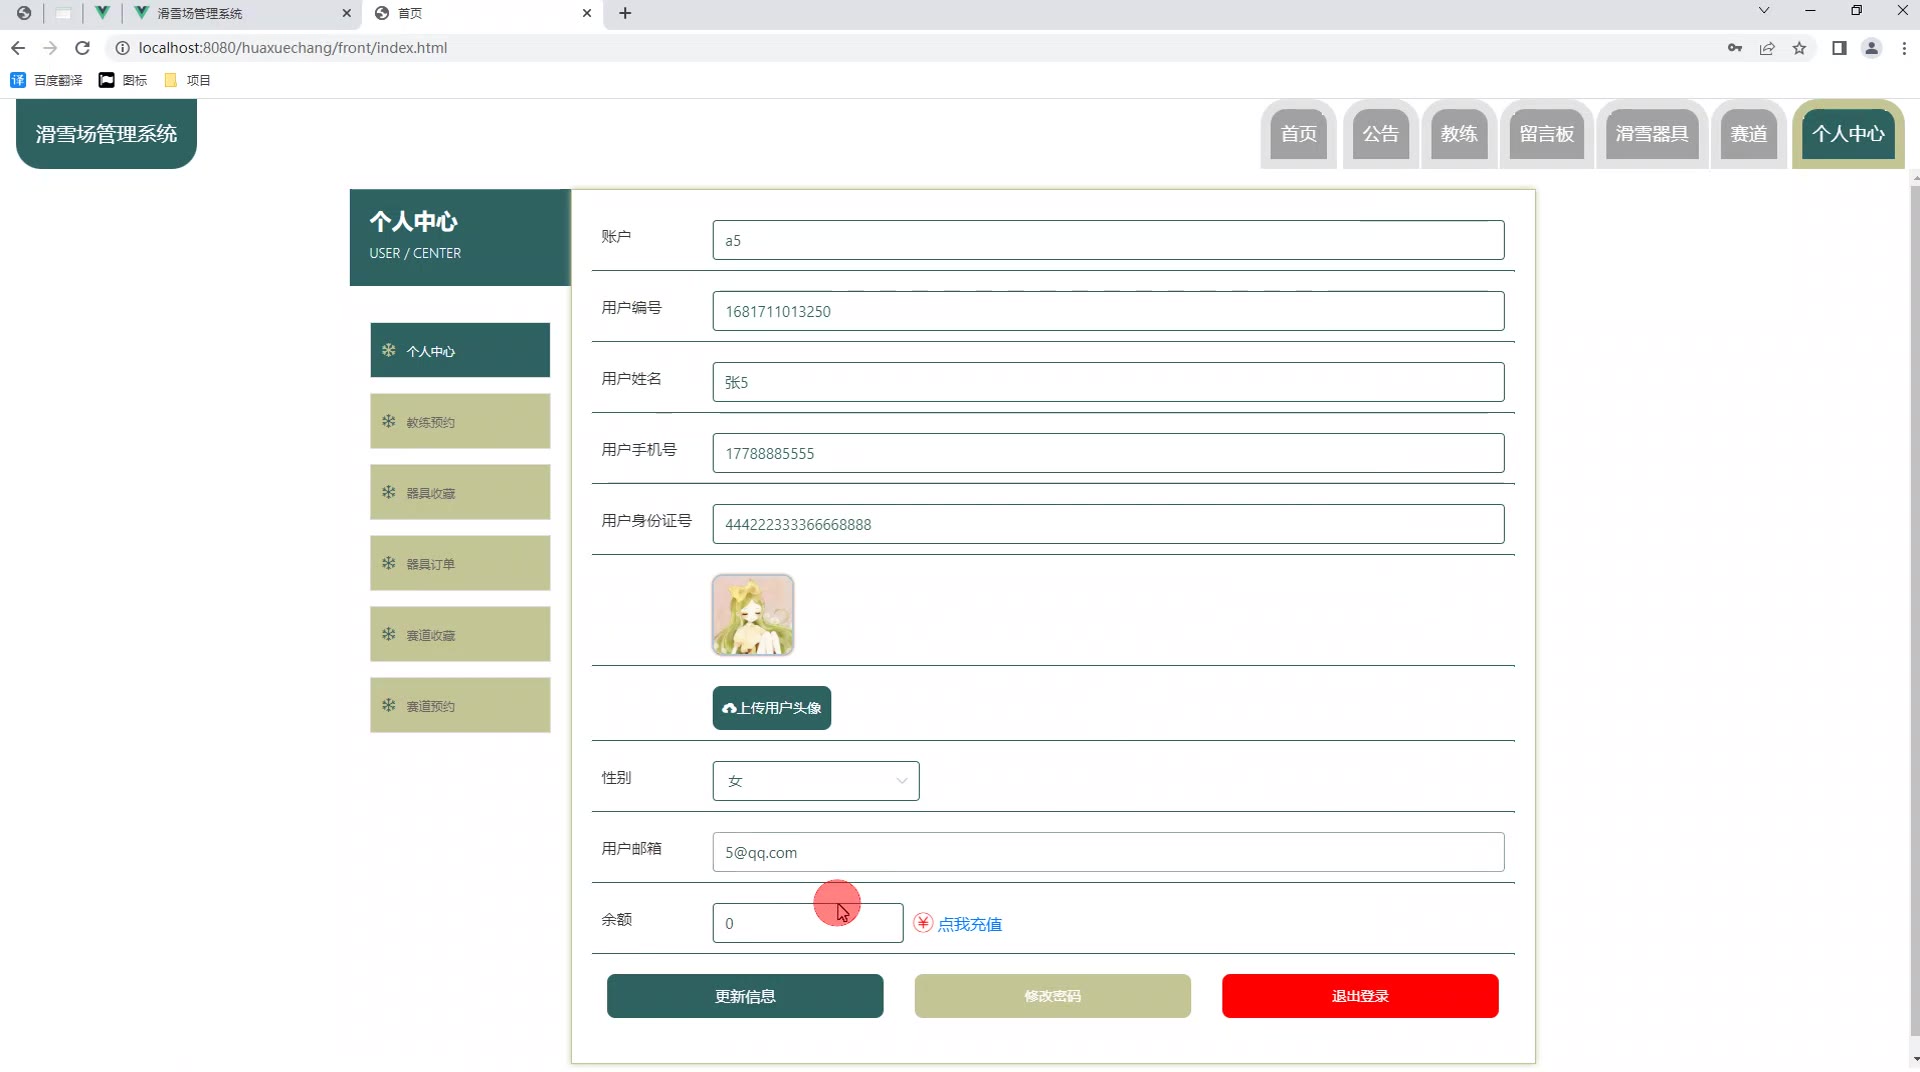Go to the 首页 navigation tab
This screenshot has height=1072, width=1920.
coord(1299,134)
